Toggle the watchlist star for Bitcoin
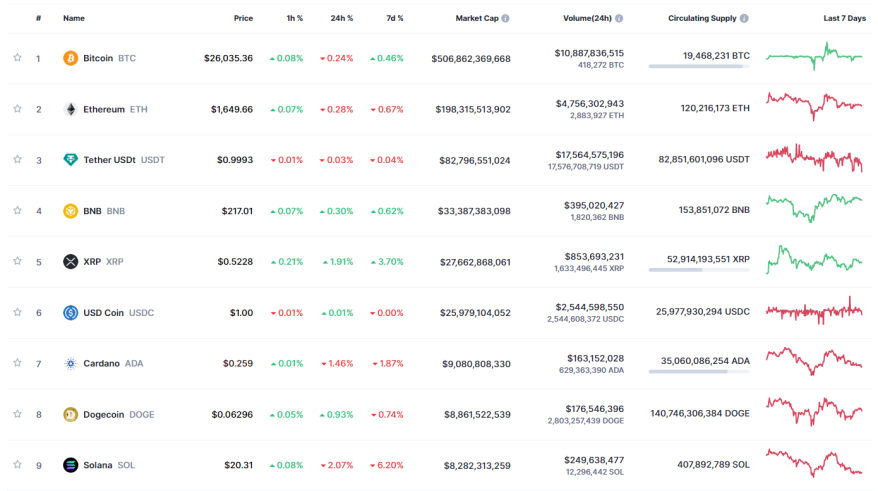The height and width of the screenshot is (491, 878). [x=17, y=58]
